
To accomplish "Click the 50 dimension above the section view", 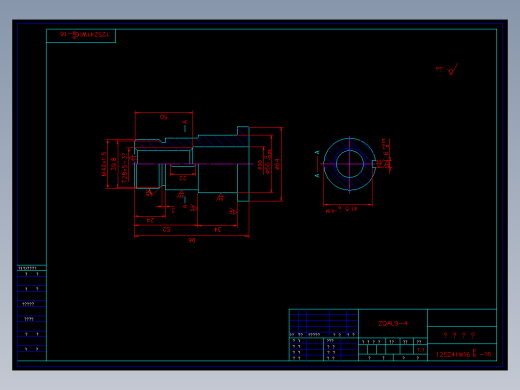I will (x=163, y=117).
